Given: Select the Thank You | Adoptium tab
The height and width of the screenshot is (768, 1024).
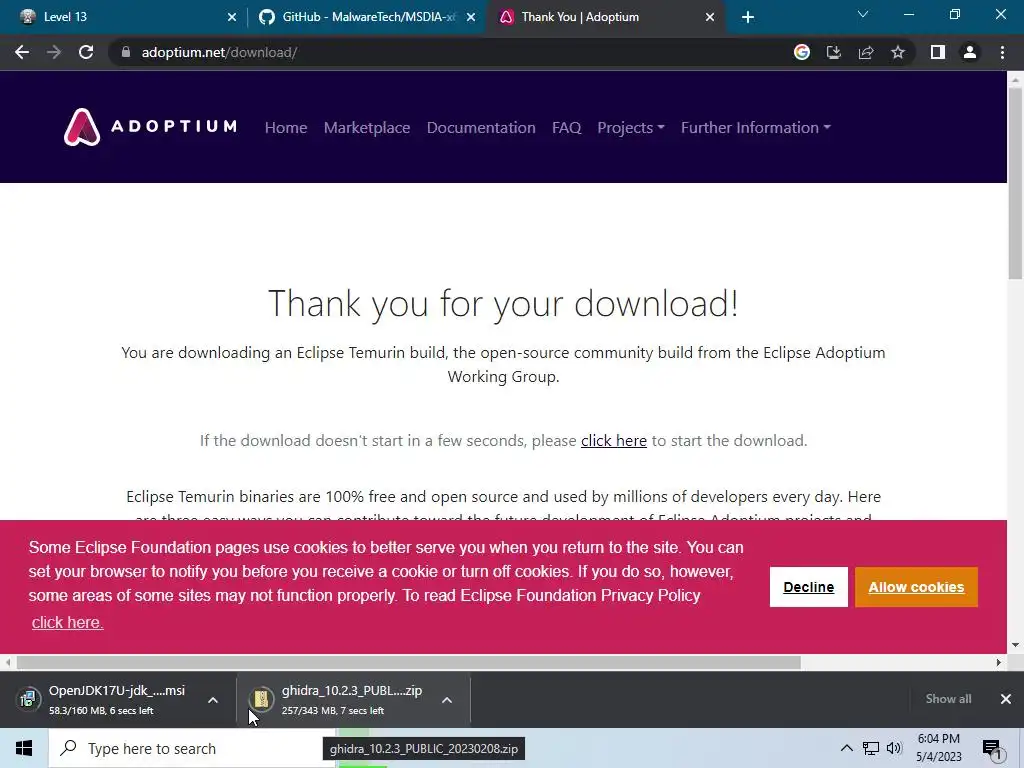Looking at the screenshot, I should [x=604, y=17].
